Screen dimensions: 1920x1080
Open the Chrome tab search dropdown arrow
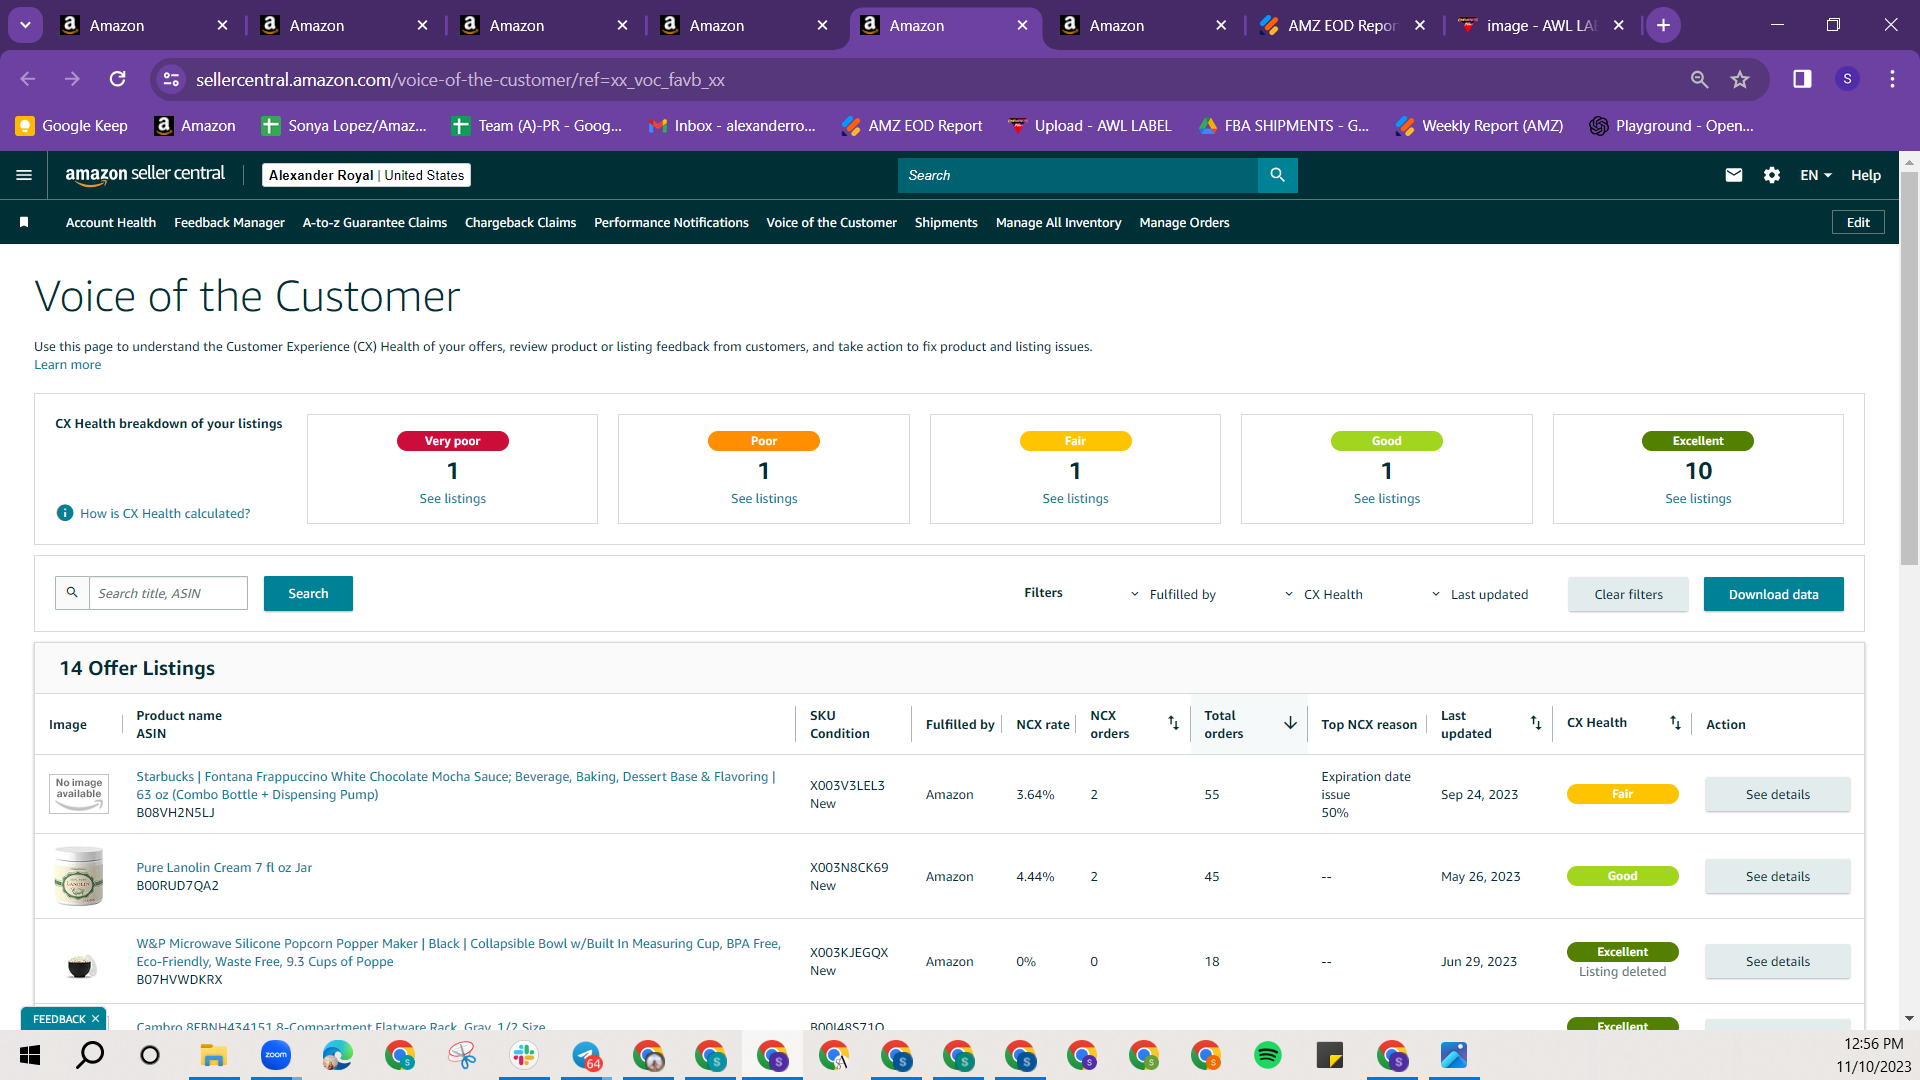point(25,25)
